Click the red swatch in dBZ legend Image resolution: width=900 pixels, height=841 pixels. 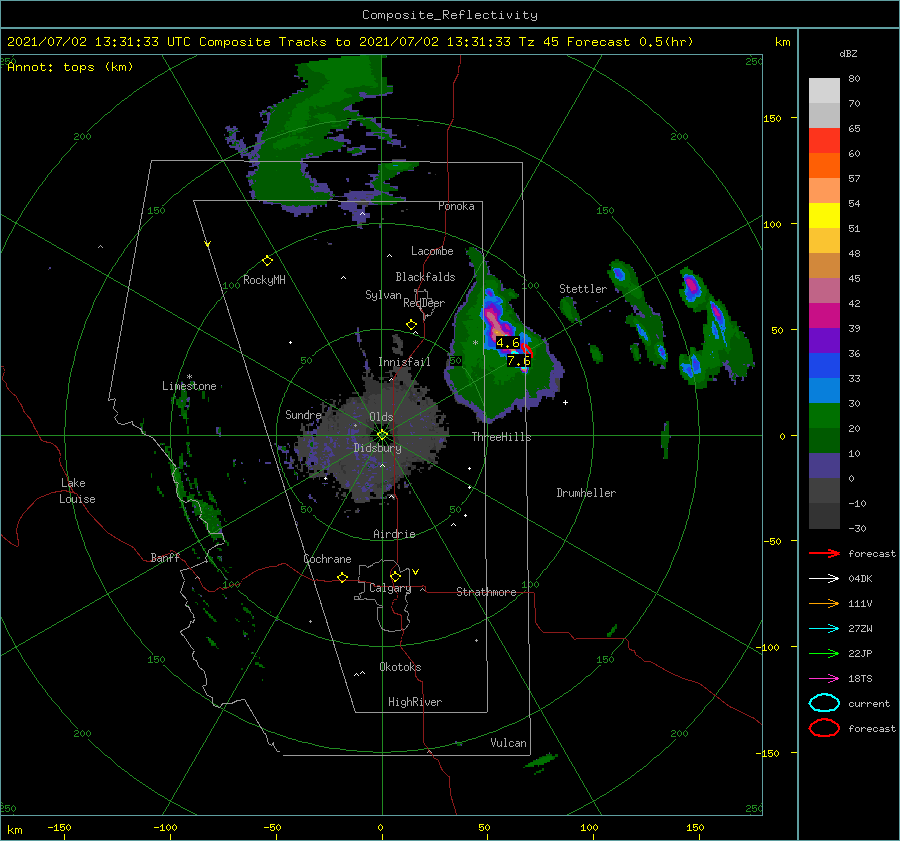coord(824,141)
